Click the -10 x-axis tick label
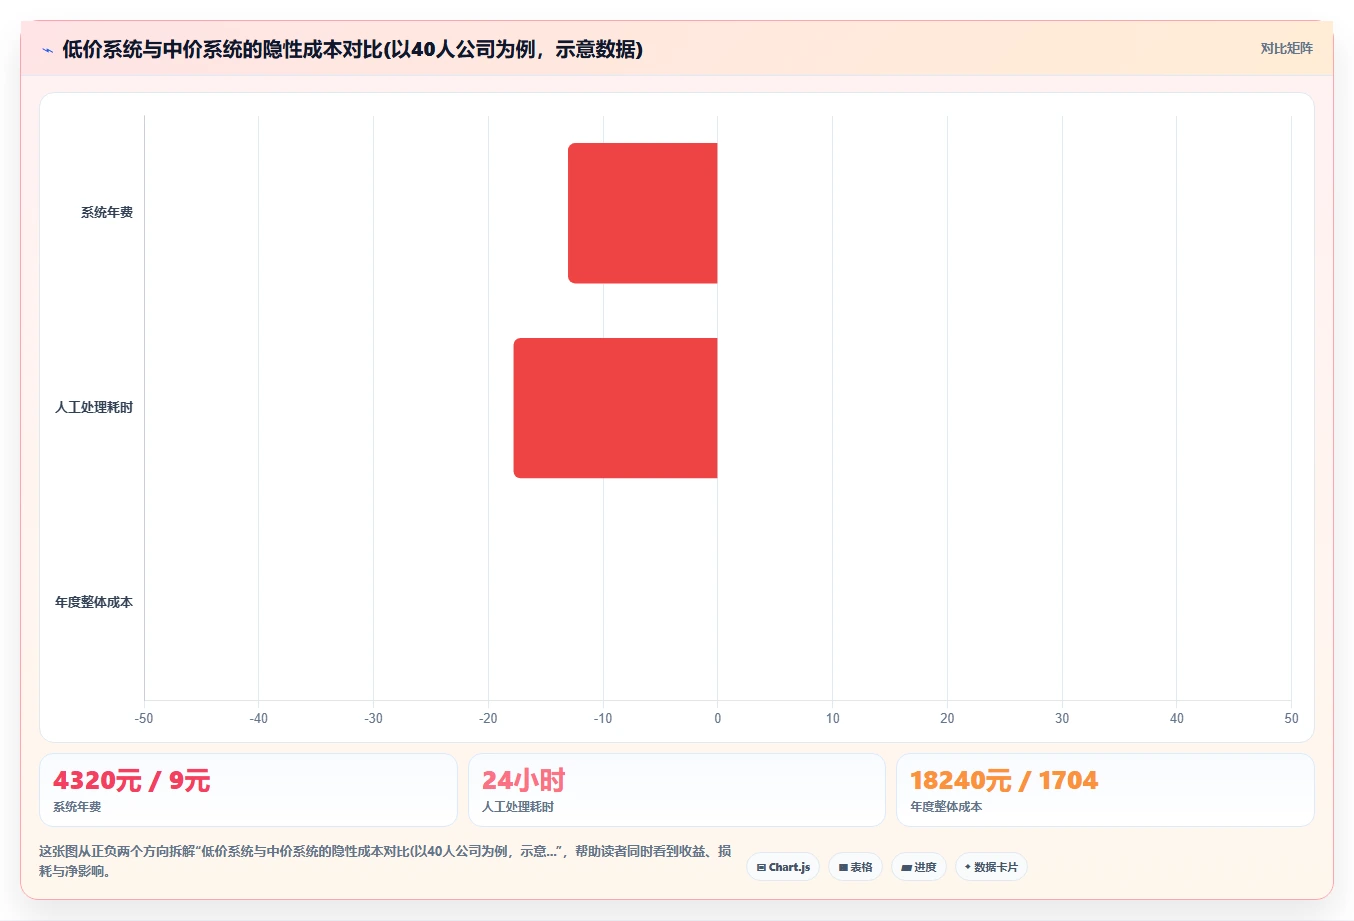 [603, 718]
